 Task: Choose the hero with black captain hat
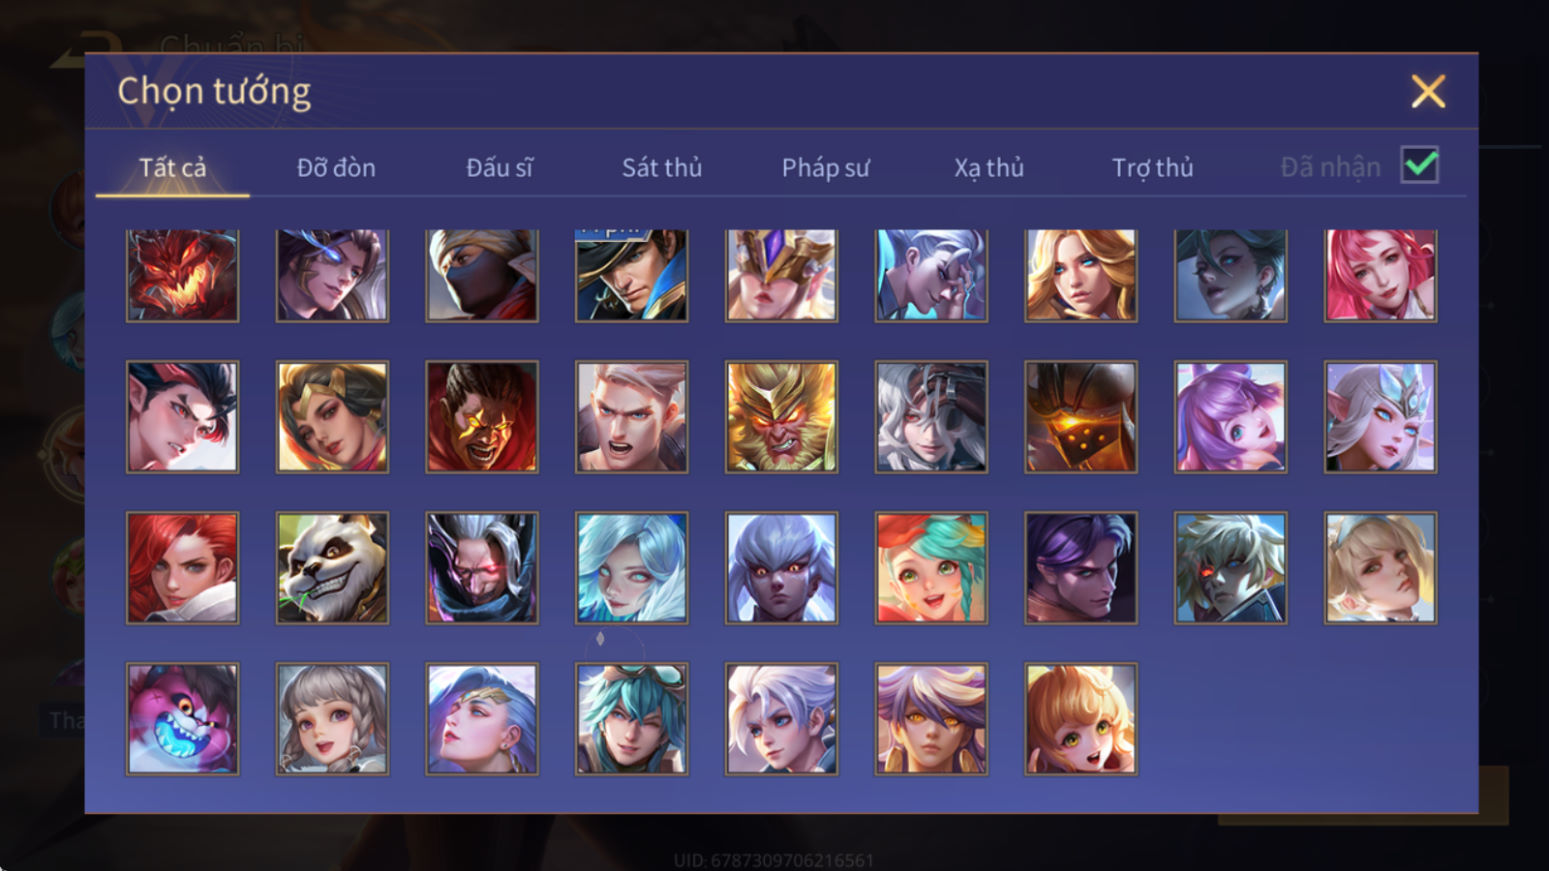coord(631,275)
